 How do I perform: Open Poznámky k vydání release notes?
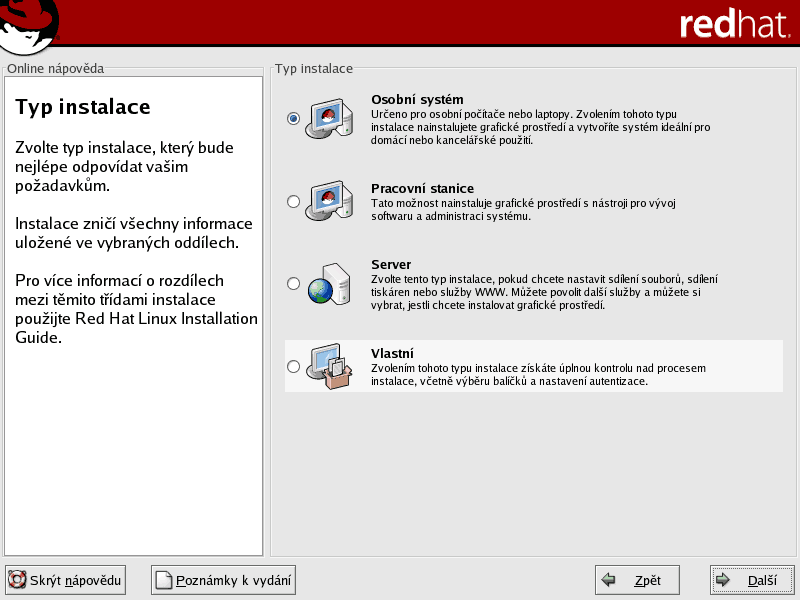click(223, 580)
